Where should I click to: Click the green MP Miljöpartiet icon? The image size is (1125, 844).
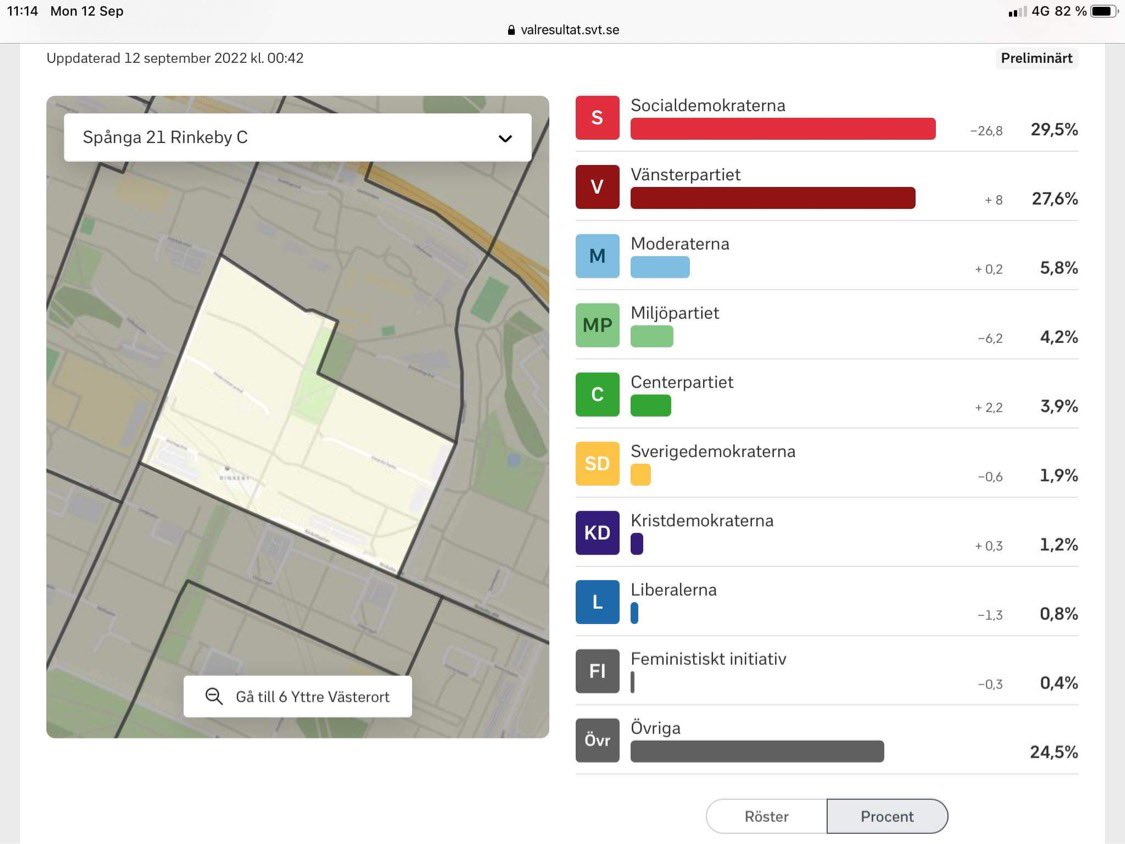tap(596, 325)
